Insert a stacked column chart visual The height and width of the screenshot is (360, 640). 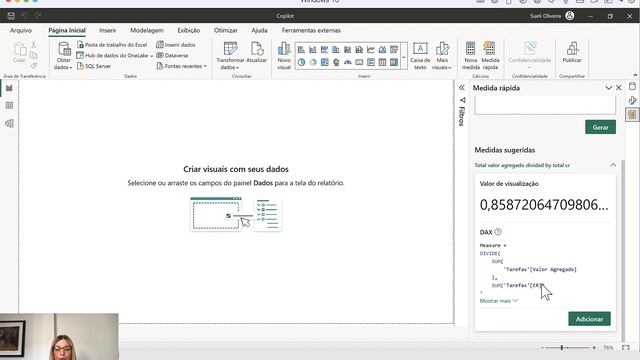pos(313,50)
